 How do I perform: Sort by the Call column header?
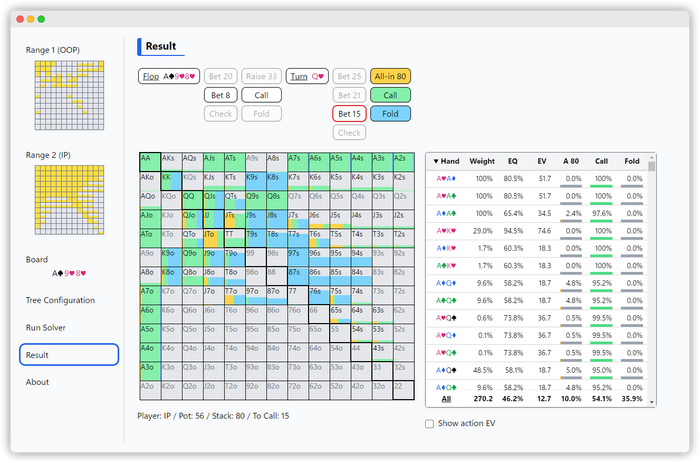pos(601,161)
